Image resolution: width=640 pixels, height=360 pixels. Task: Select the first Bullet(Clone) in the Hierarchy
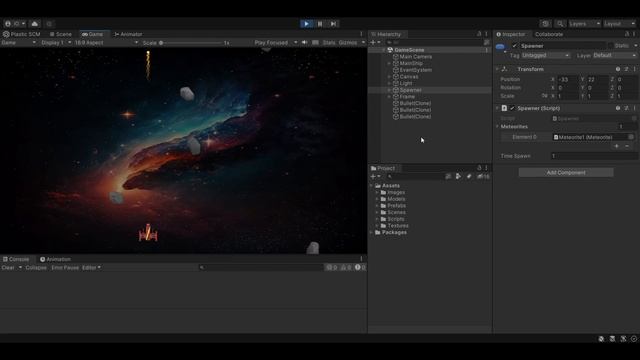[415, 103]
